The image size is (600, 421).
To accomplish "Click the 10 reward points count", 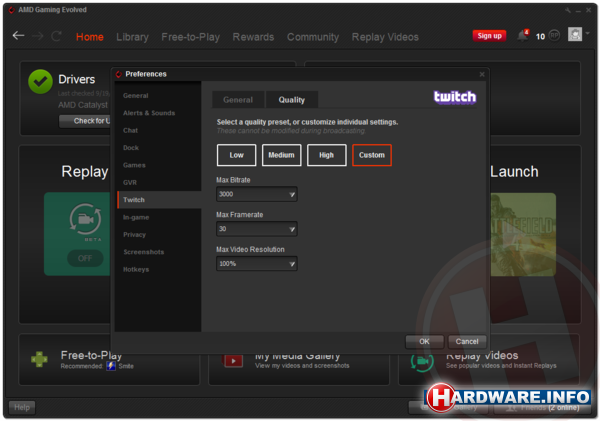I will click(540, 37).
